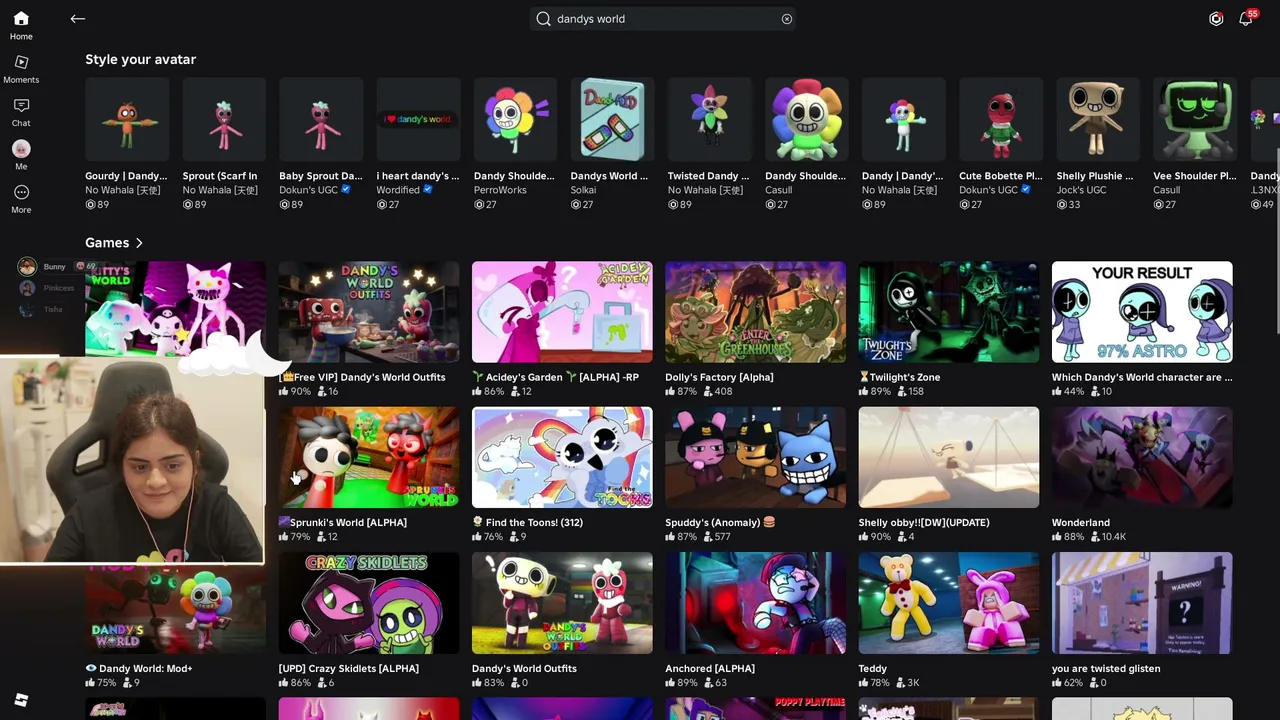Click the search magnifier icon
The width and height of the screenshot is (1280, 720).
click(543, 19)
